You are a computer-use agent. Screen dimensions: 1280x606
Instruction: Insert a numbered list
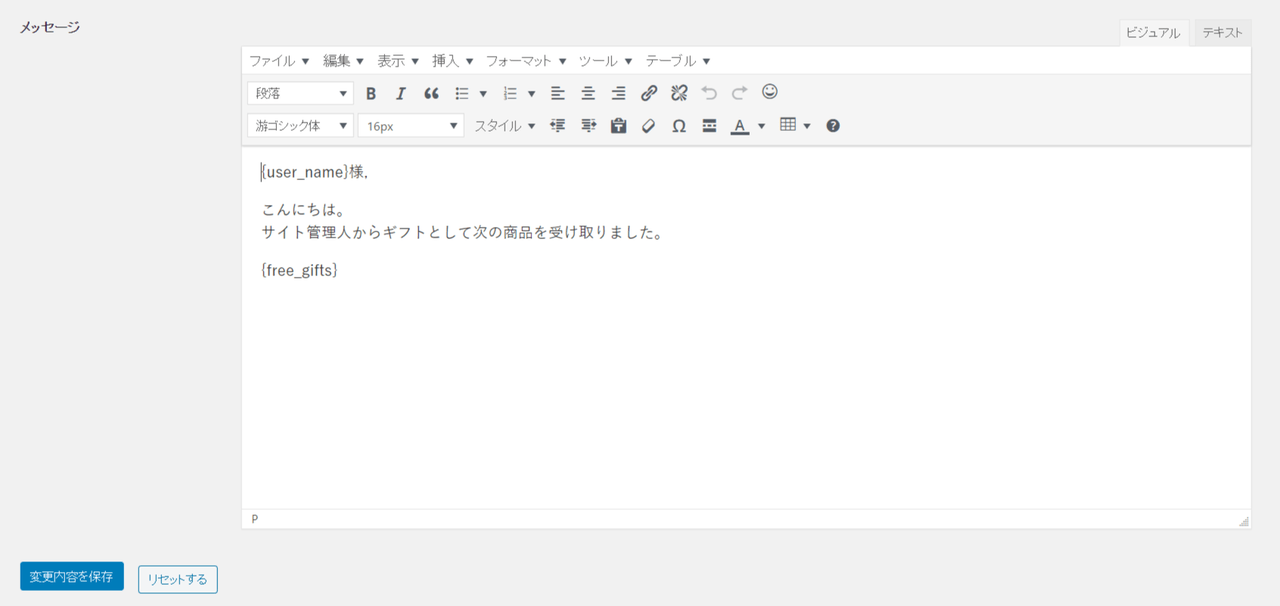pyautogui.click(x=510, y=93)
